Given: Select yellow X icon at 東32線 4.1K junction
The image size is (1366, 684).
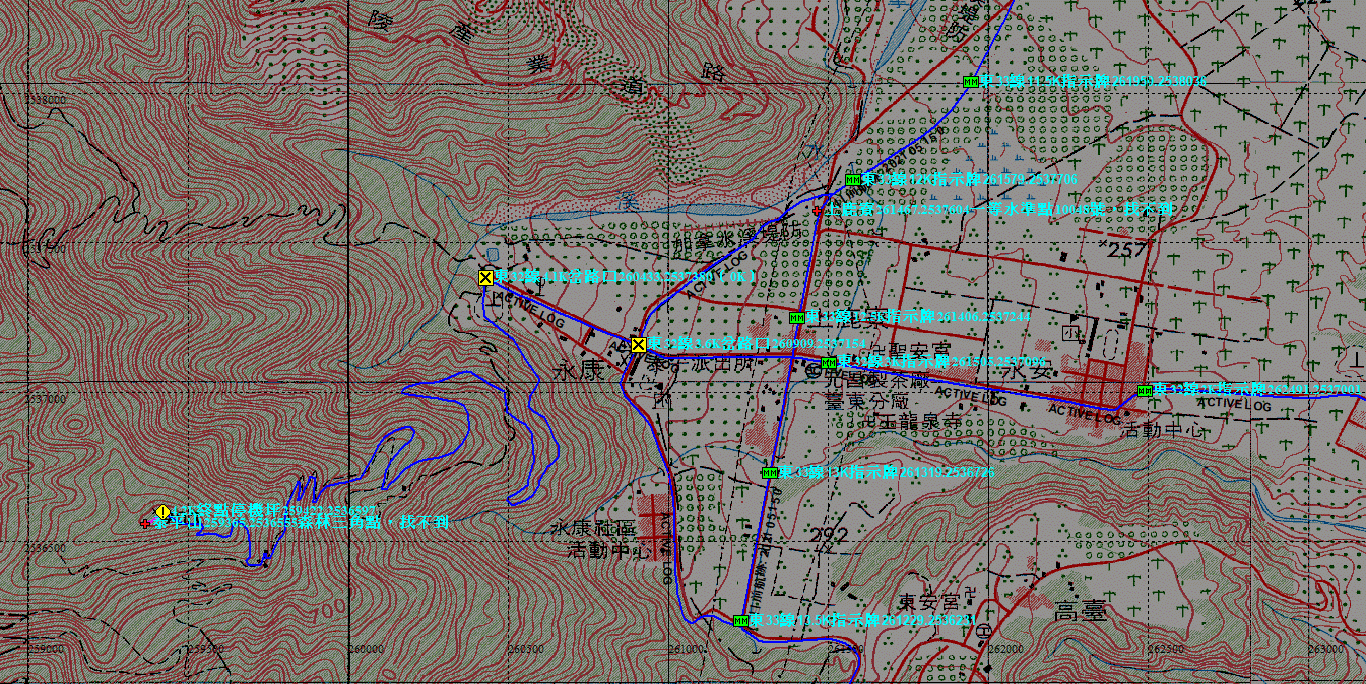Looking at the screenshot, I should tap(486, 277).
